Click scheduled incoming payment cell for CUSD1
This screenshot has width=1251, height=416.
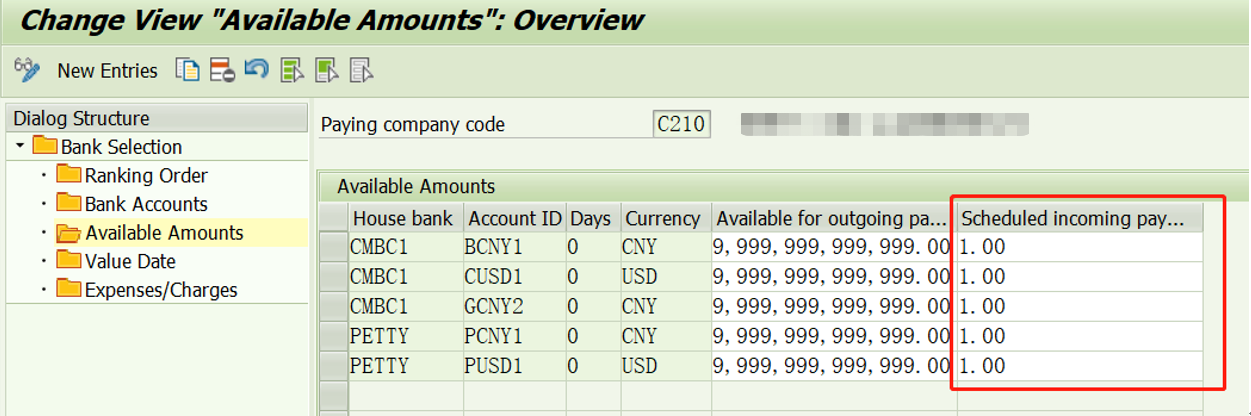click(1080, 276)
